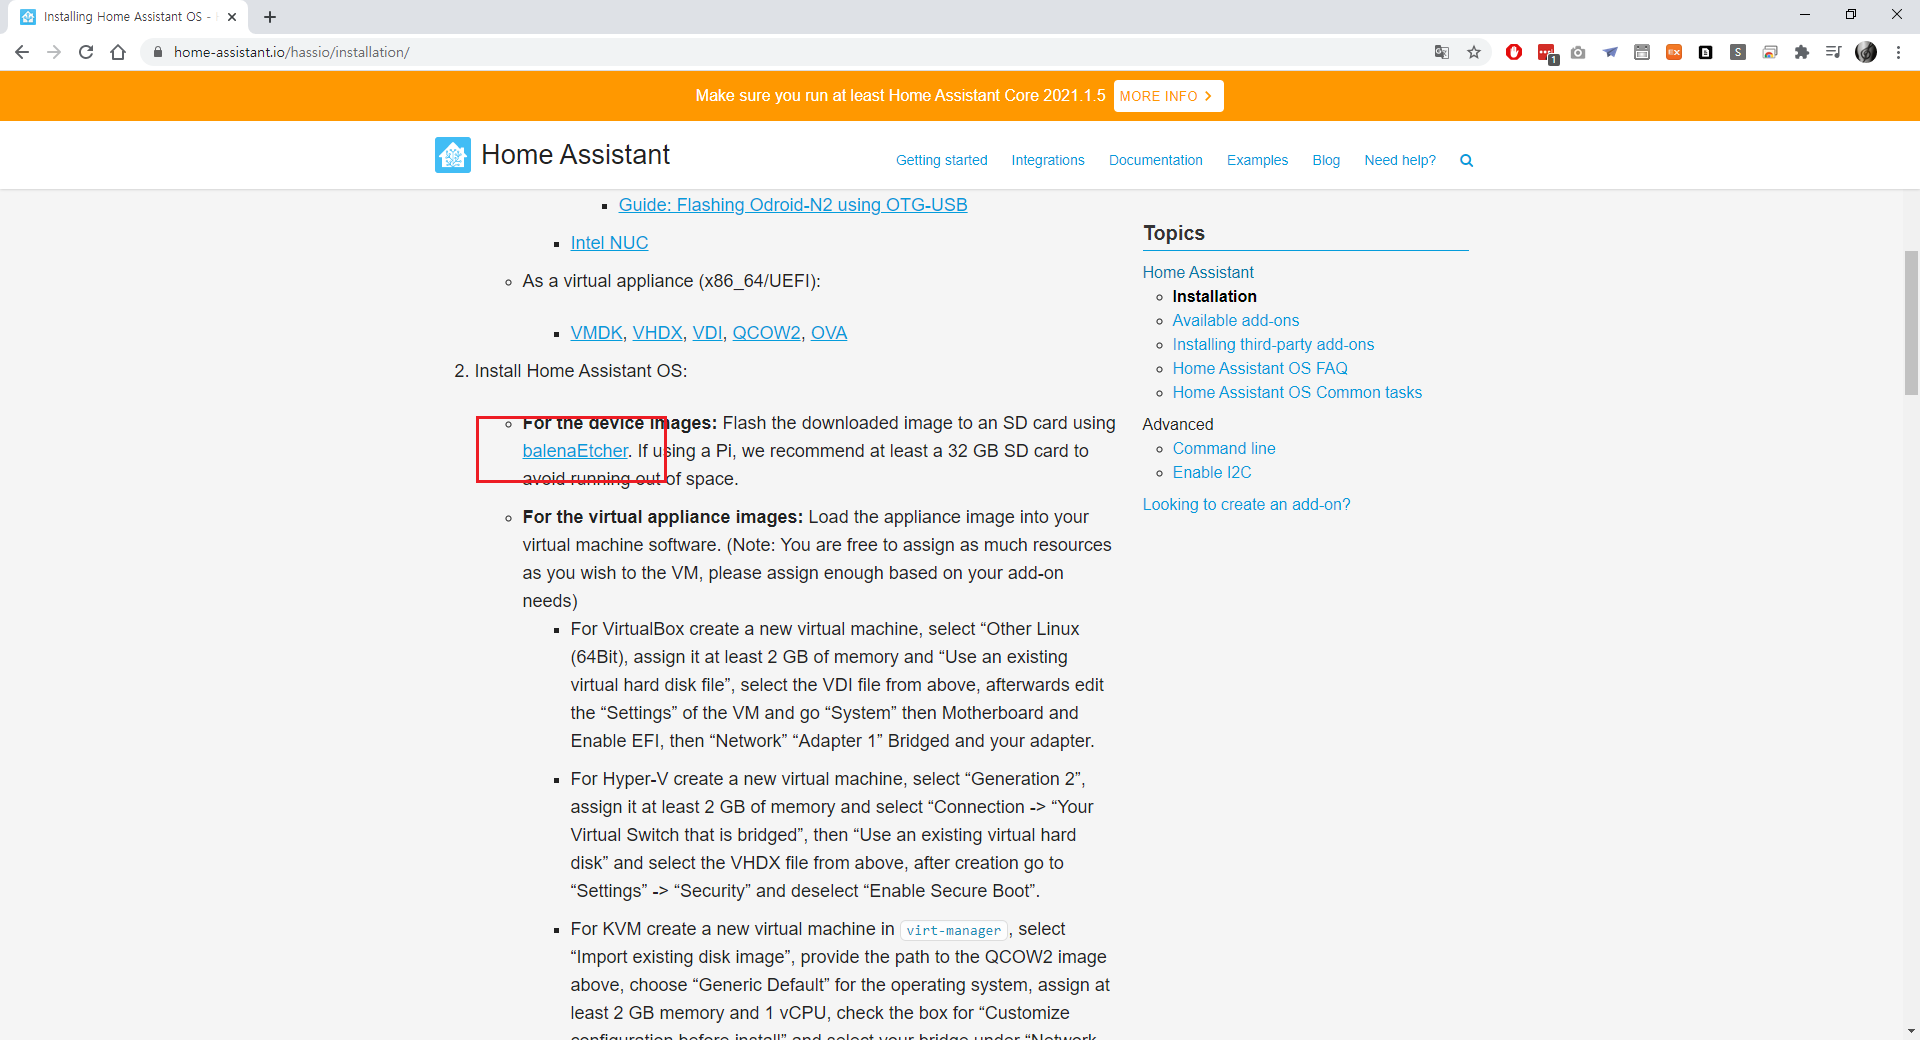
Task: Open Home Assistant OS FAQ link
Action: (x=1260, y=368)
